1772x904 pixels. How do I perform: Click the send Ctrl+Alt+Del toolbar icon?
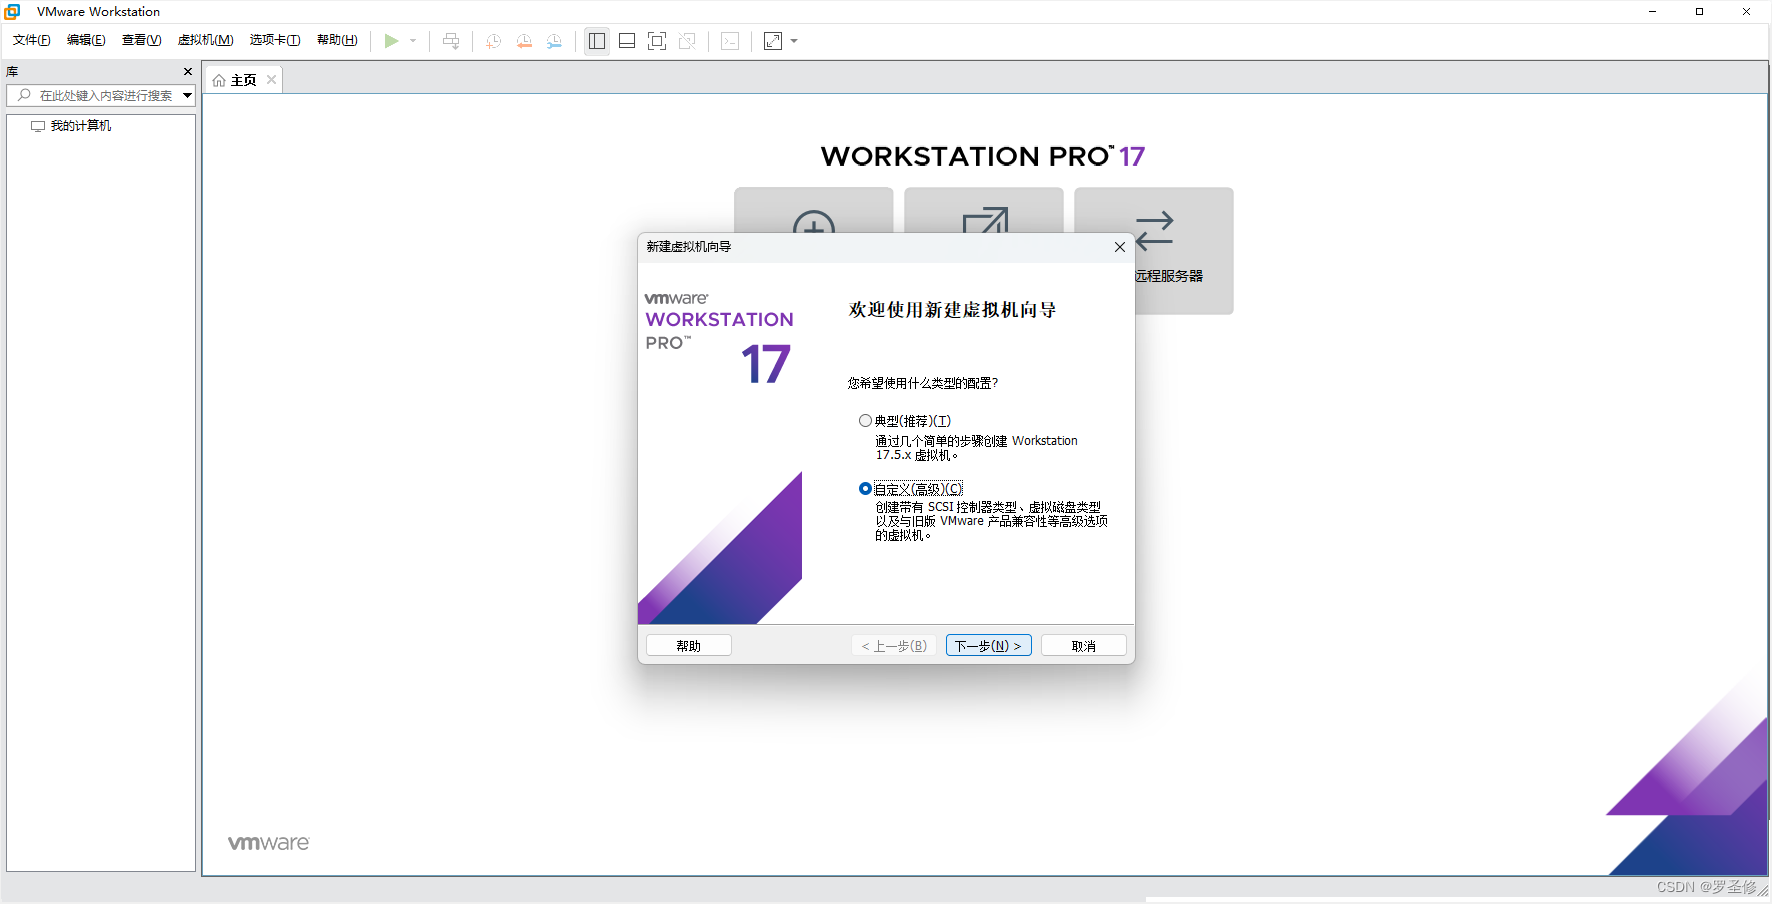pos(451,41)
